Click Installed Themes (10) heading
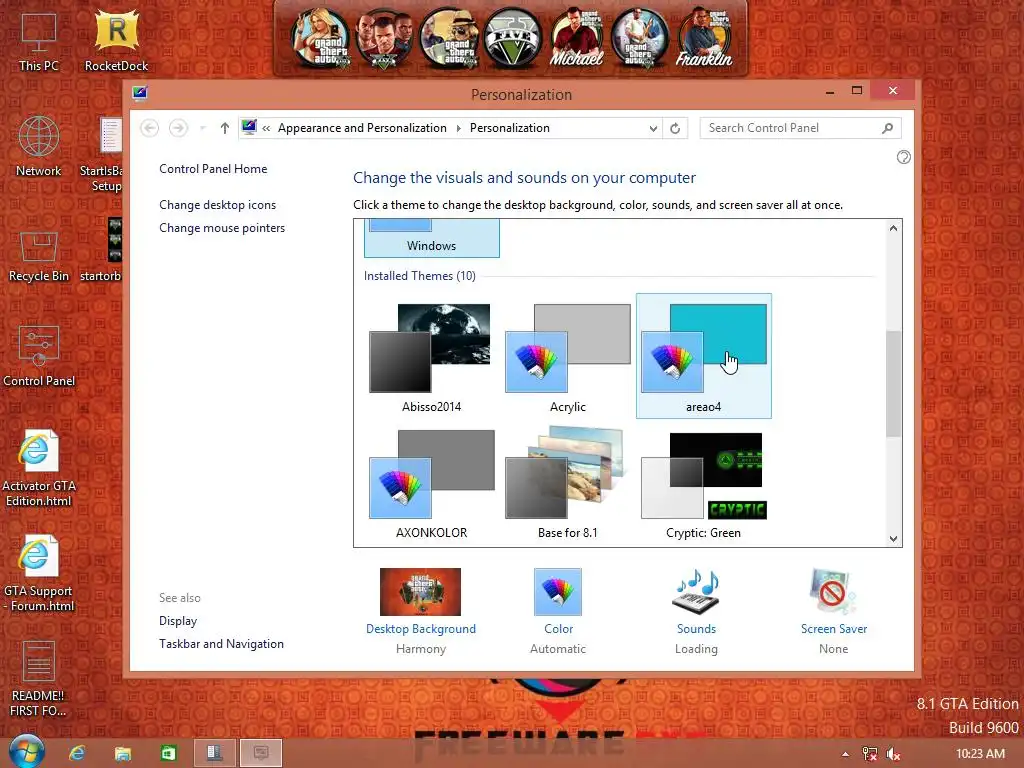Viewport: 1024px width, 768px height. [x=419, y=276]
